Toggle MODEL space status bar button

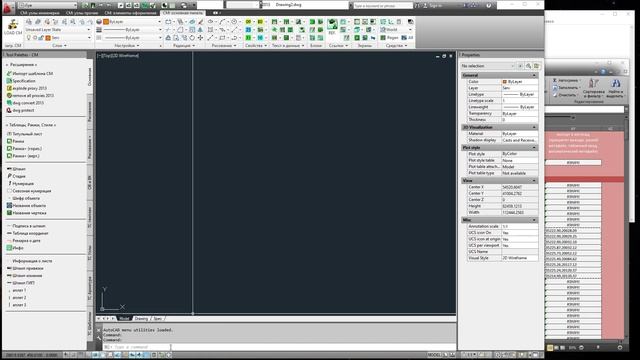pos(434,355)
